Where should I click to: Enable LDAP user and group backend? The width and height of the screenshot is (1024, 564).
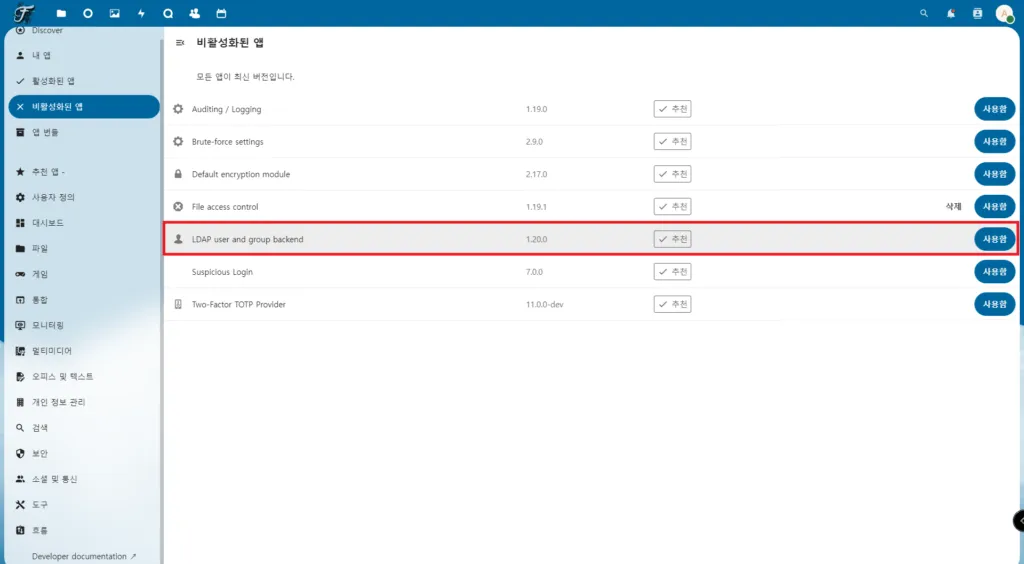point(995,239)
